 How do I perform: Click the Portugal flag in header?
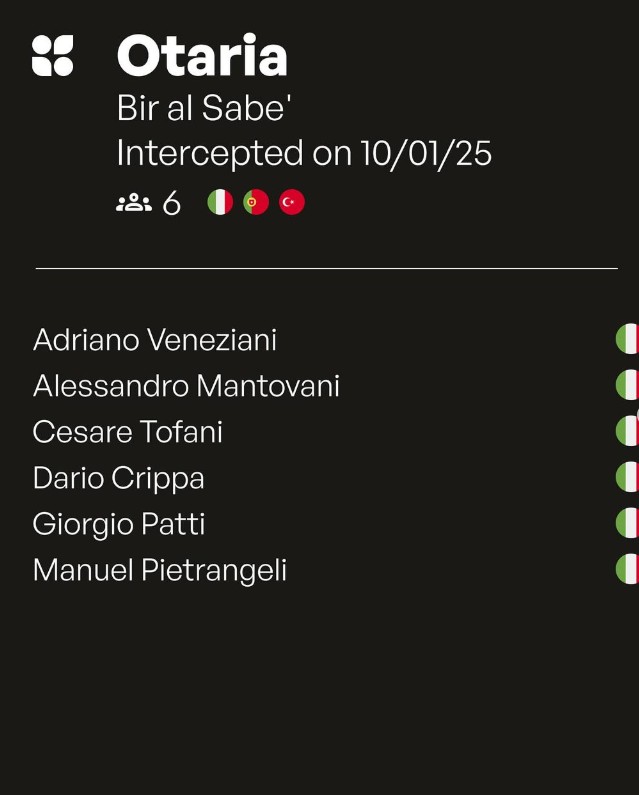256,202
